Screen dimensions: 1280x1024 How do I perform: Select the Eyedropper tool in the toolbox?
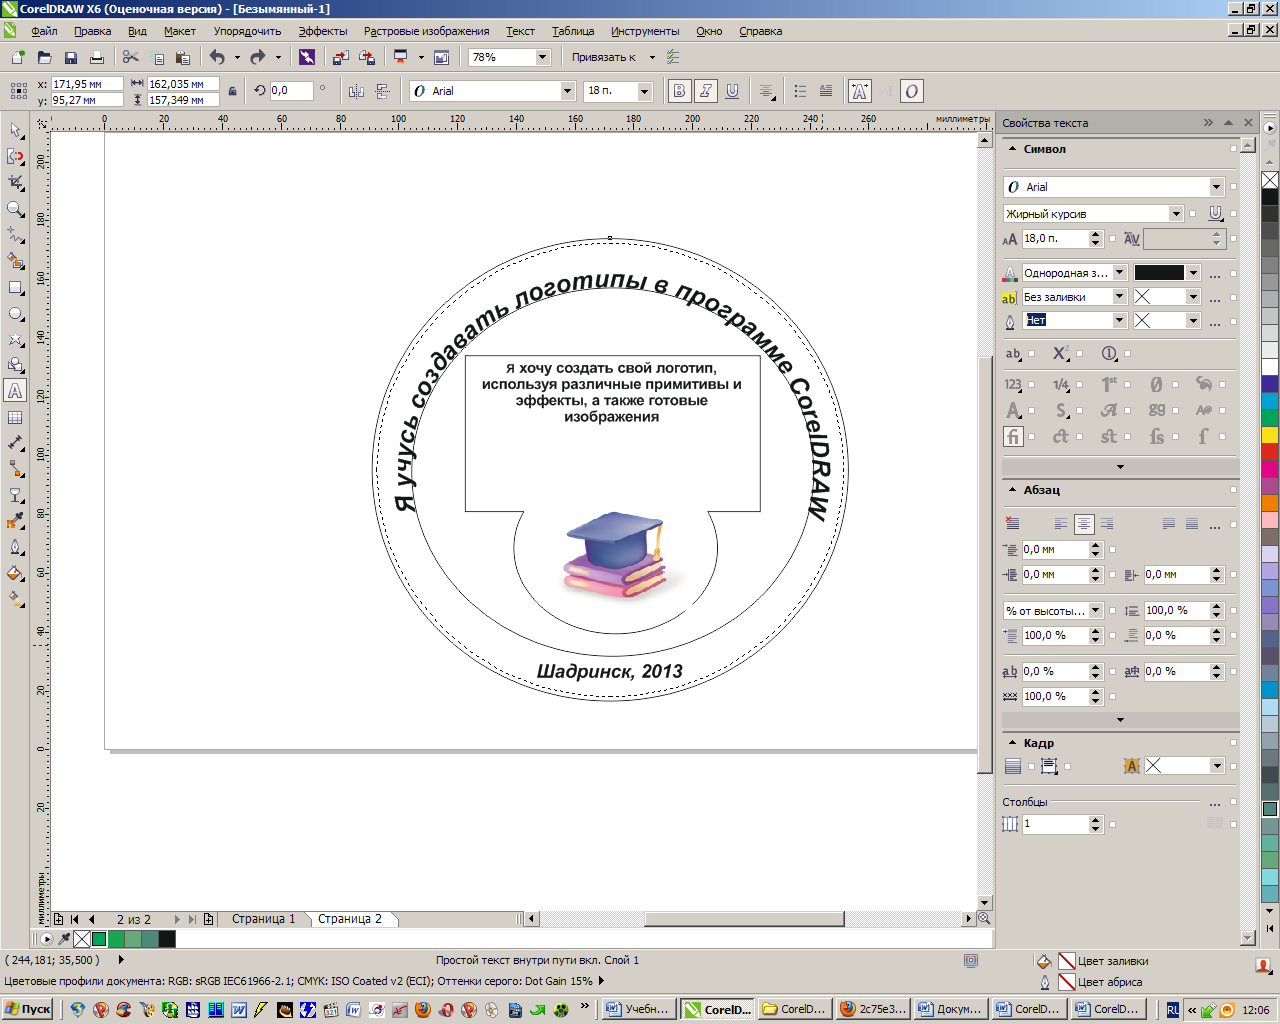(15, 521)
